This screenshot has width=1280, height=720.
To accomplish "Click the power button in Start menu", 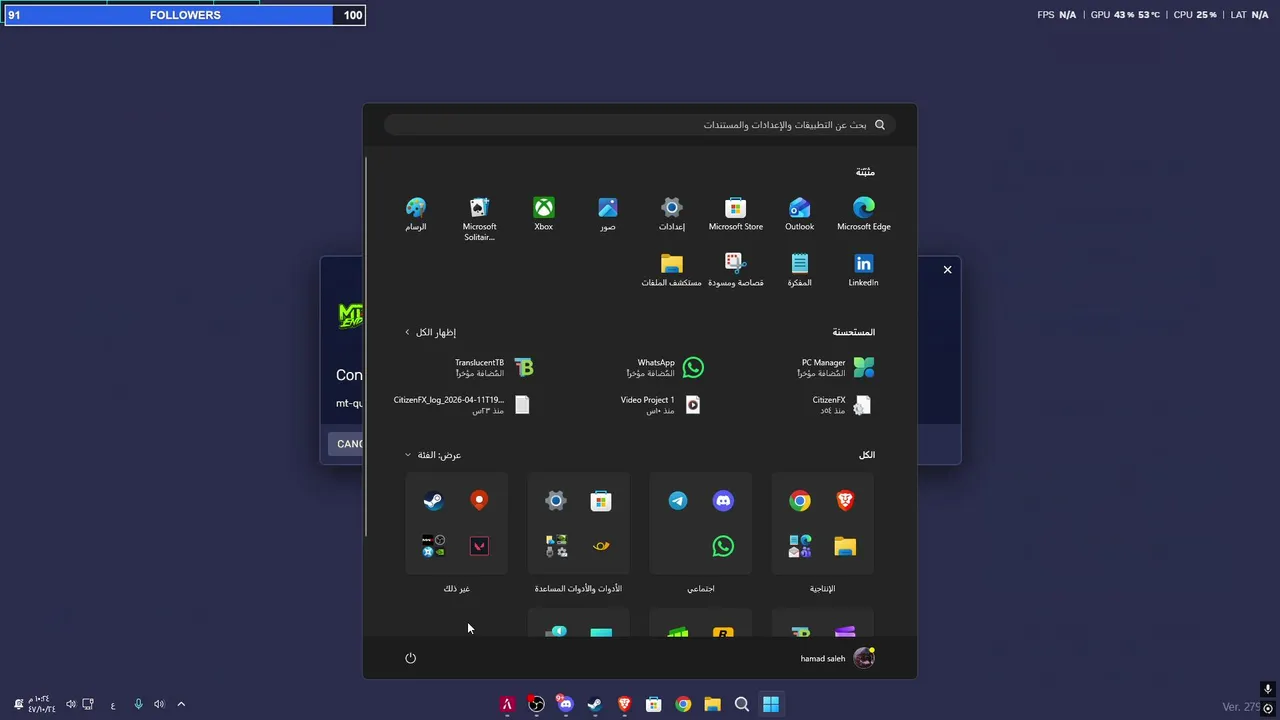I will coord(410,658).
